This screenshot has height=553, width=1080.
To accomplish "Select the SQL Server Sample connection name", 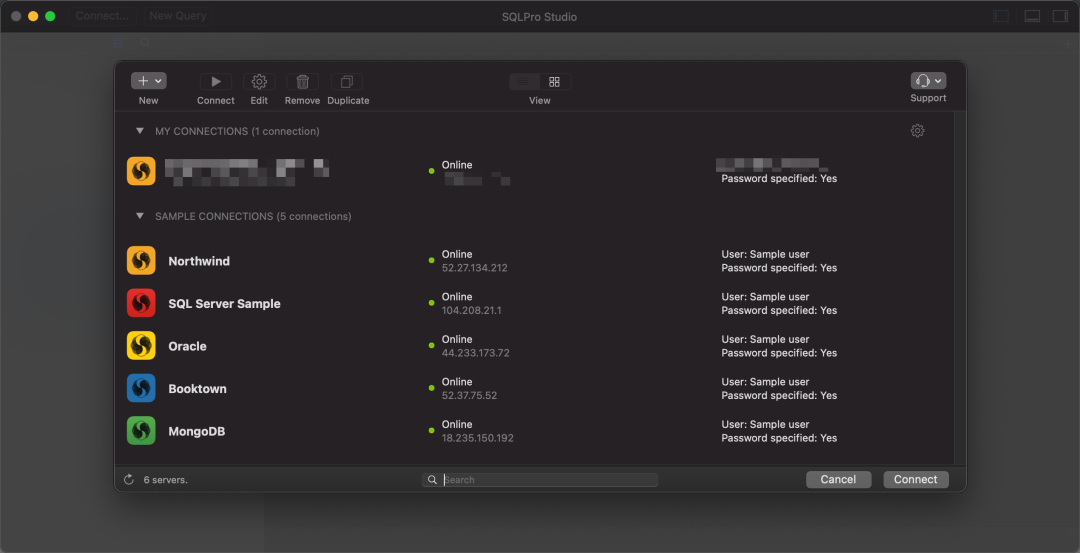I will (225, 304).
